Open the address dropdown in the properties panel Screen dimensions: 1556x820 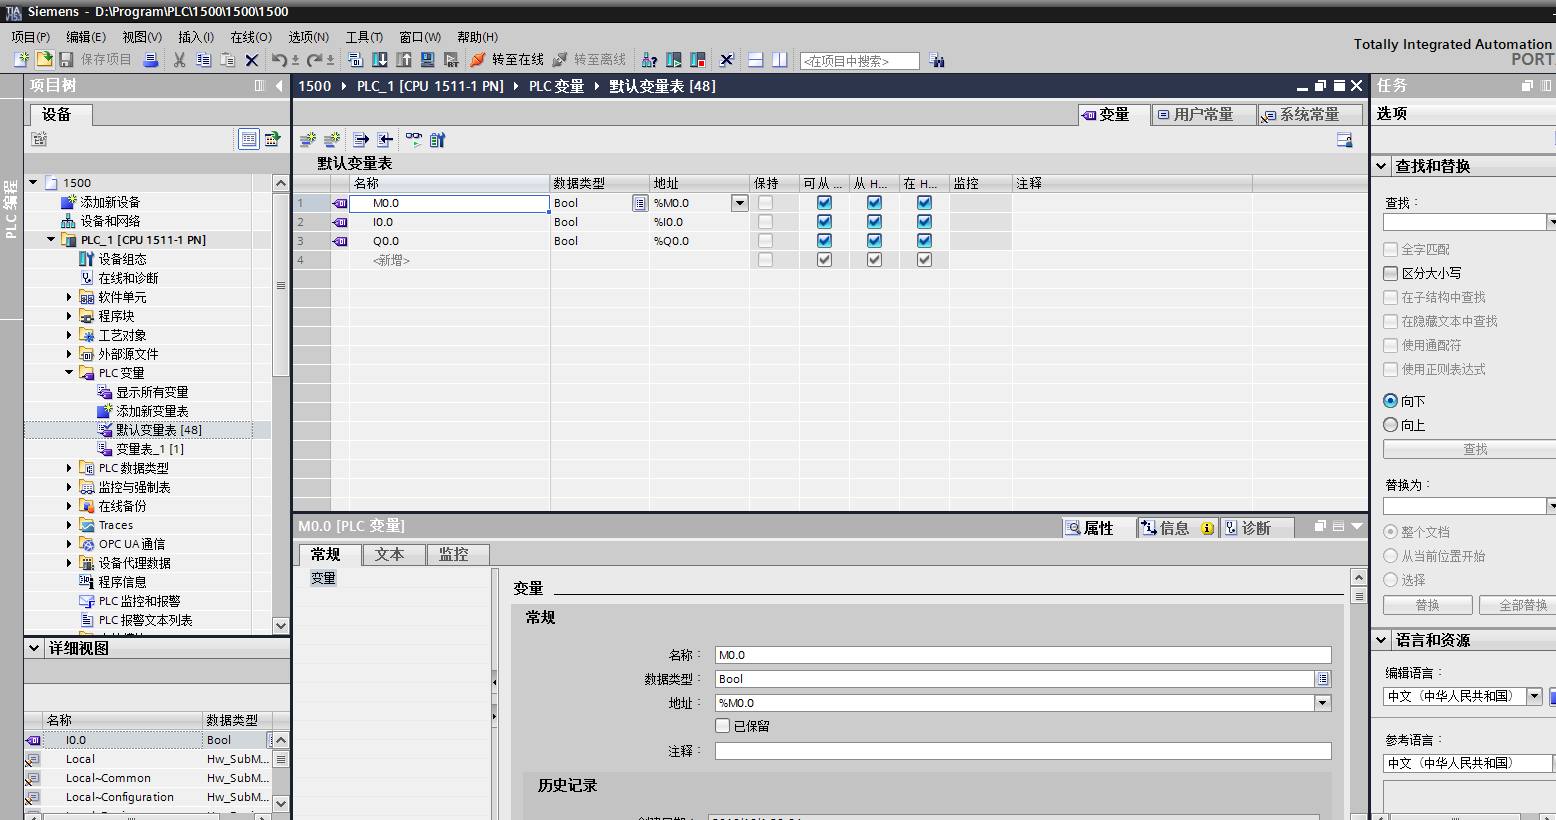tap(1322, 703)
